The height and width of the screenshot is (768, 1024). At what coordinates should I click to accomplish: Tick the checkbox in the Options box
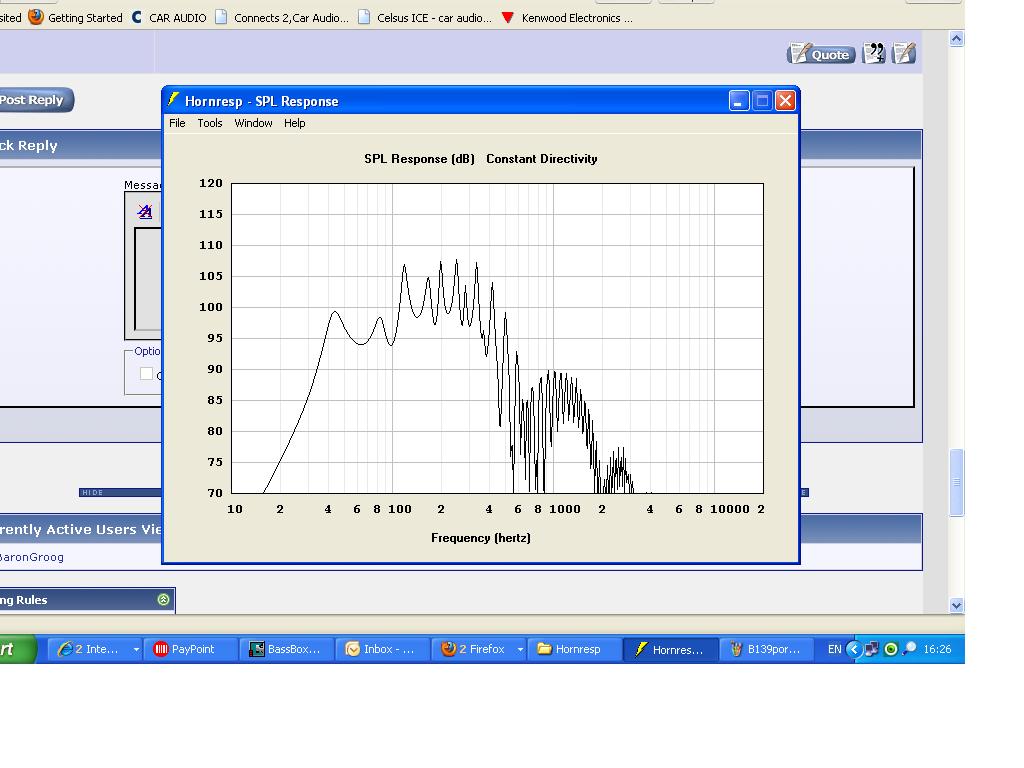click(x=146, y=374)
